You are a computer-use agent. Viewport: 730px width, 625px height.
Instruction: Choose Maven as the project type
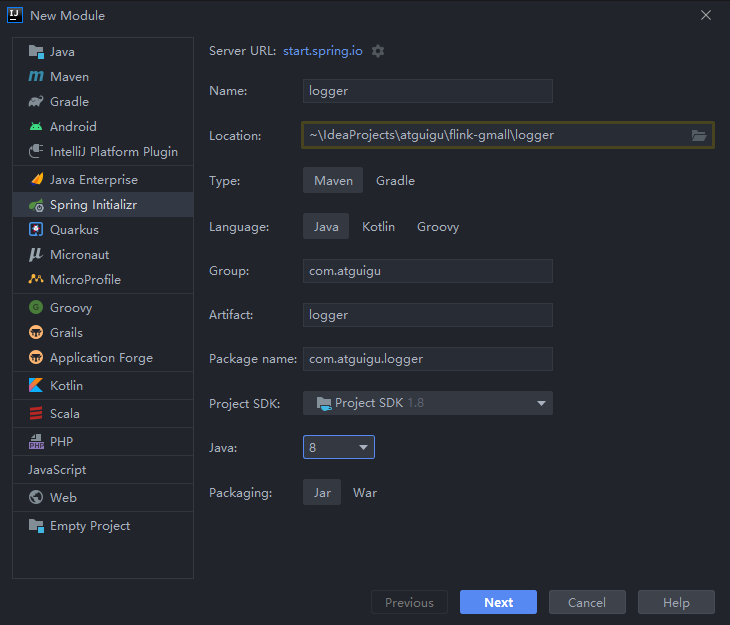click(333, 180)
